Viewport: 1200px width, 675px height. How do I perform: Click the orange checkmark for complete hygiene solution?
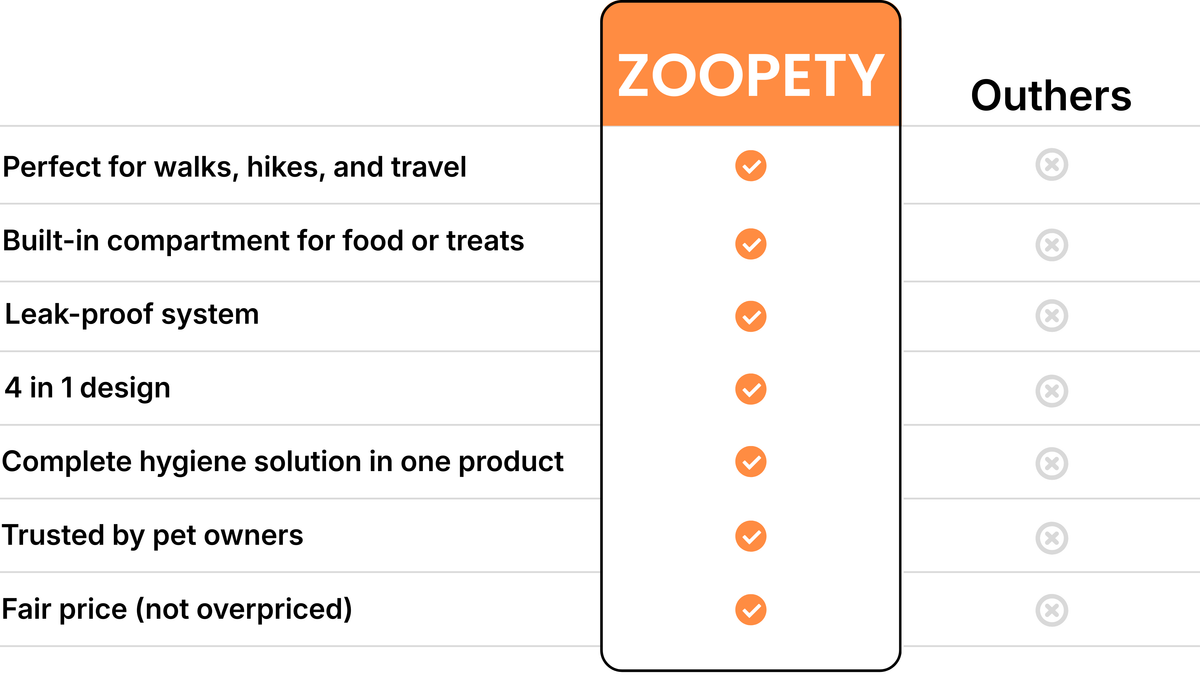tap(750, 462)
